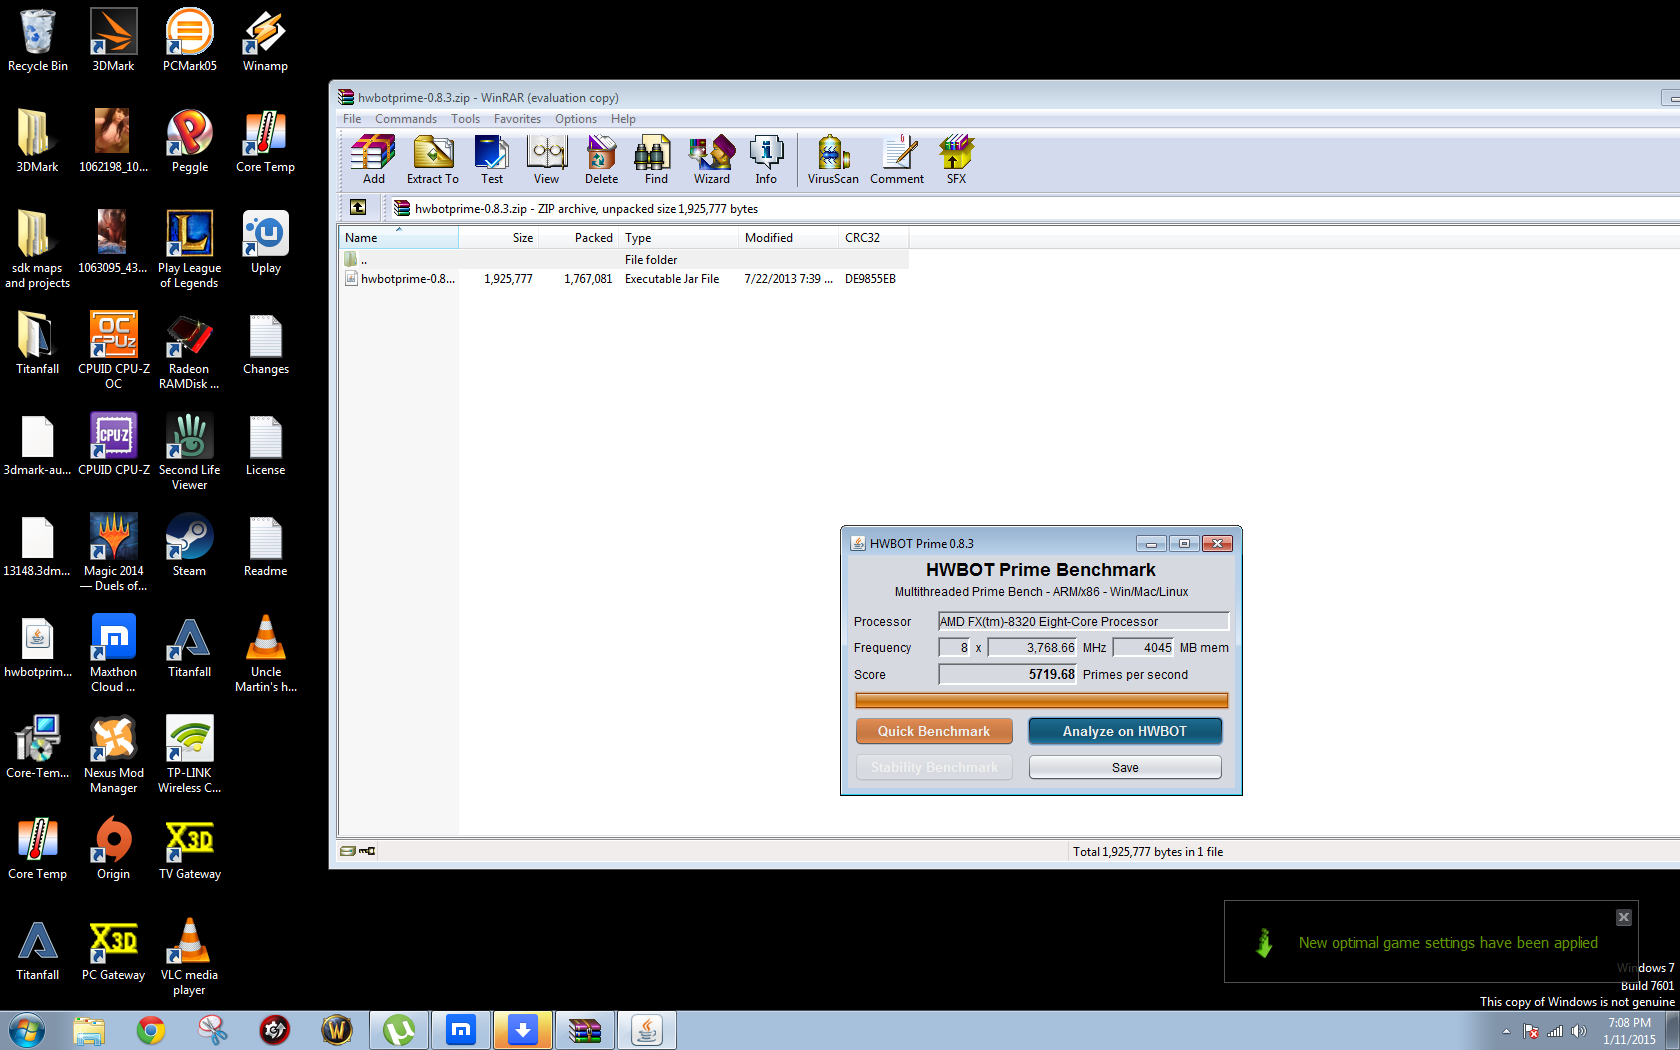The image size is (1680, 1050).
Task: Click the orange benchmark progress bar
Action: (1041, 701)
